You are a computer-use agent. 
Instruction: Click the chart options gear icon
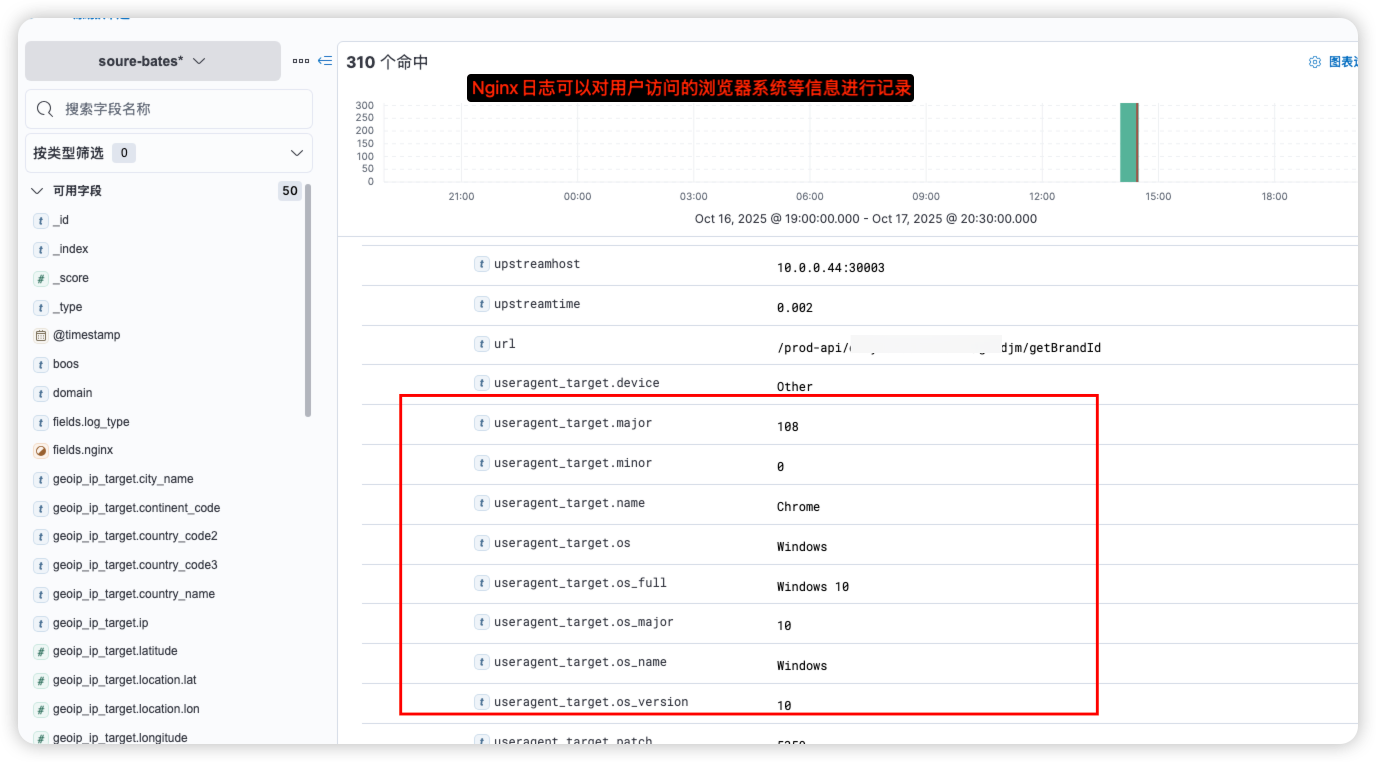point(1315,62)
